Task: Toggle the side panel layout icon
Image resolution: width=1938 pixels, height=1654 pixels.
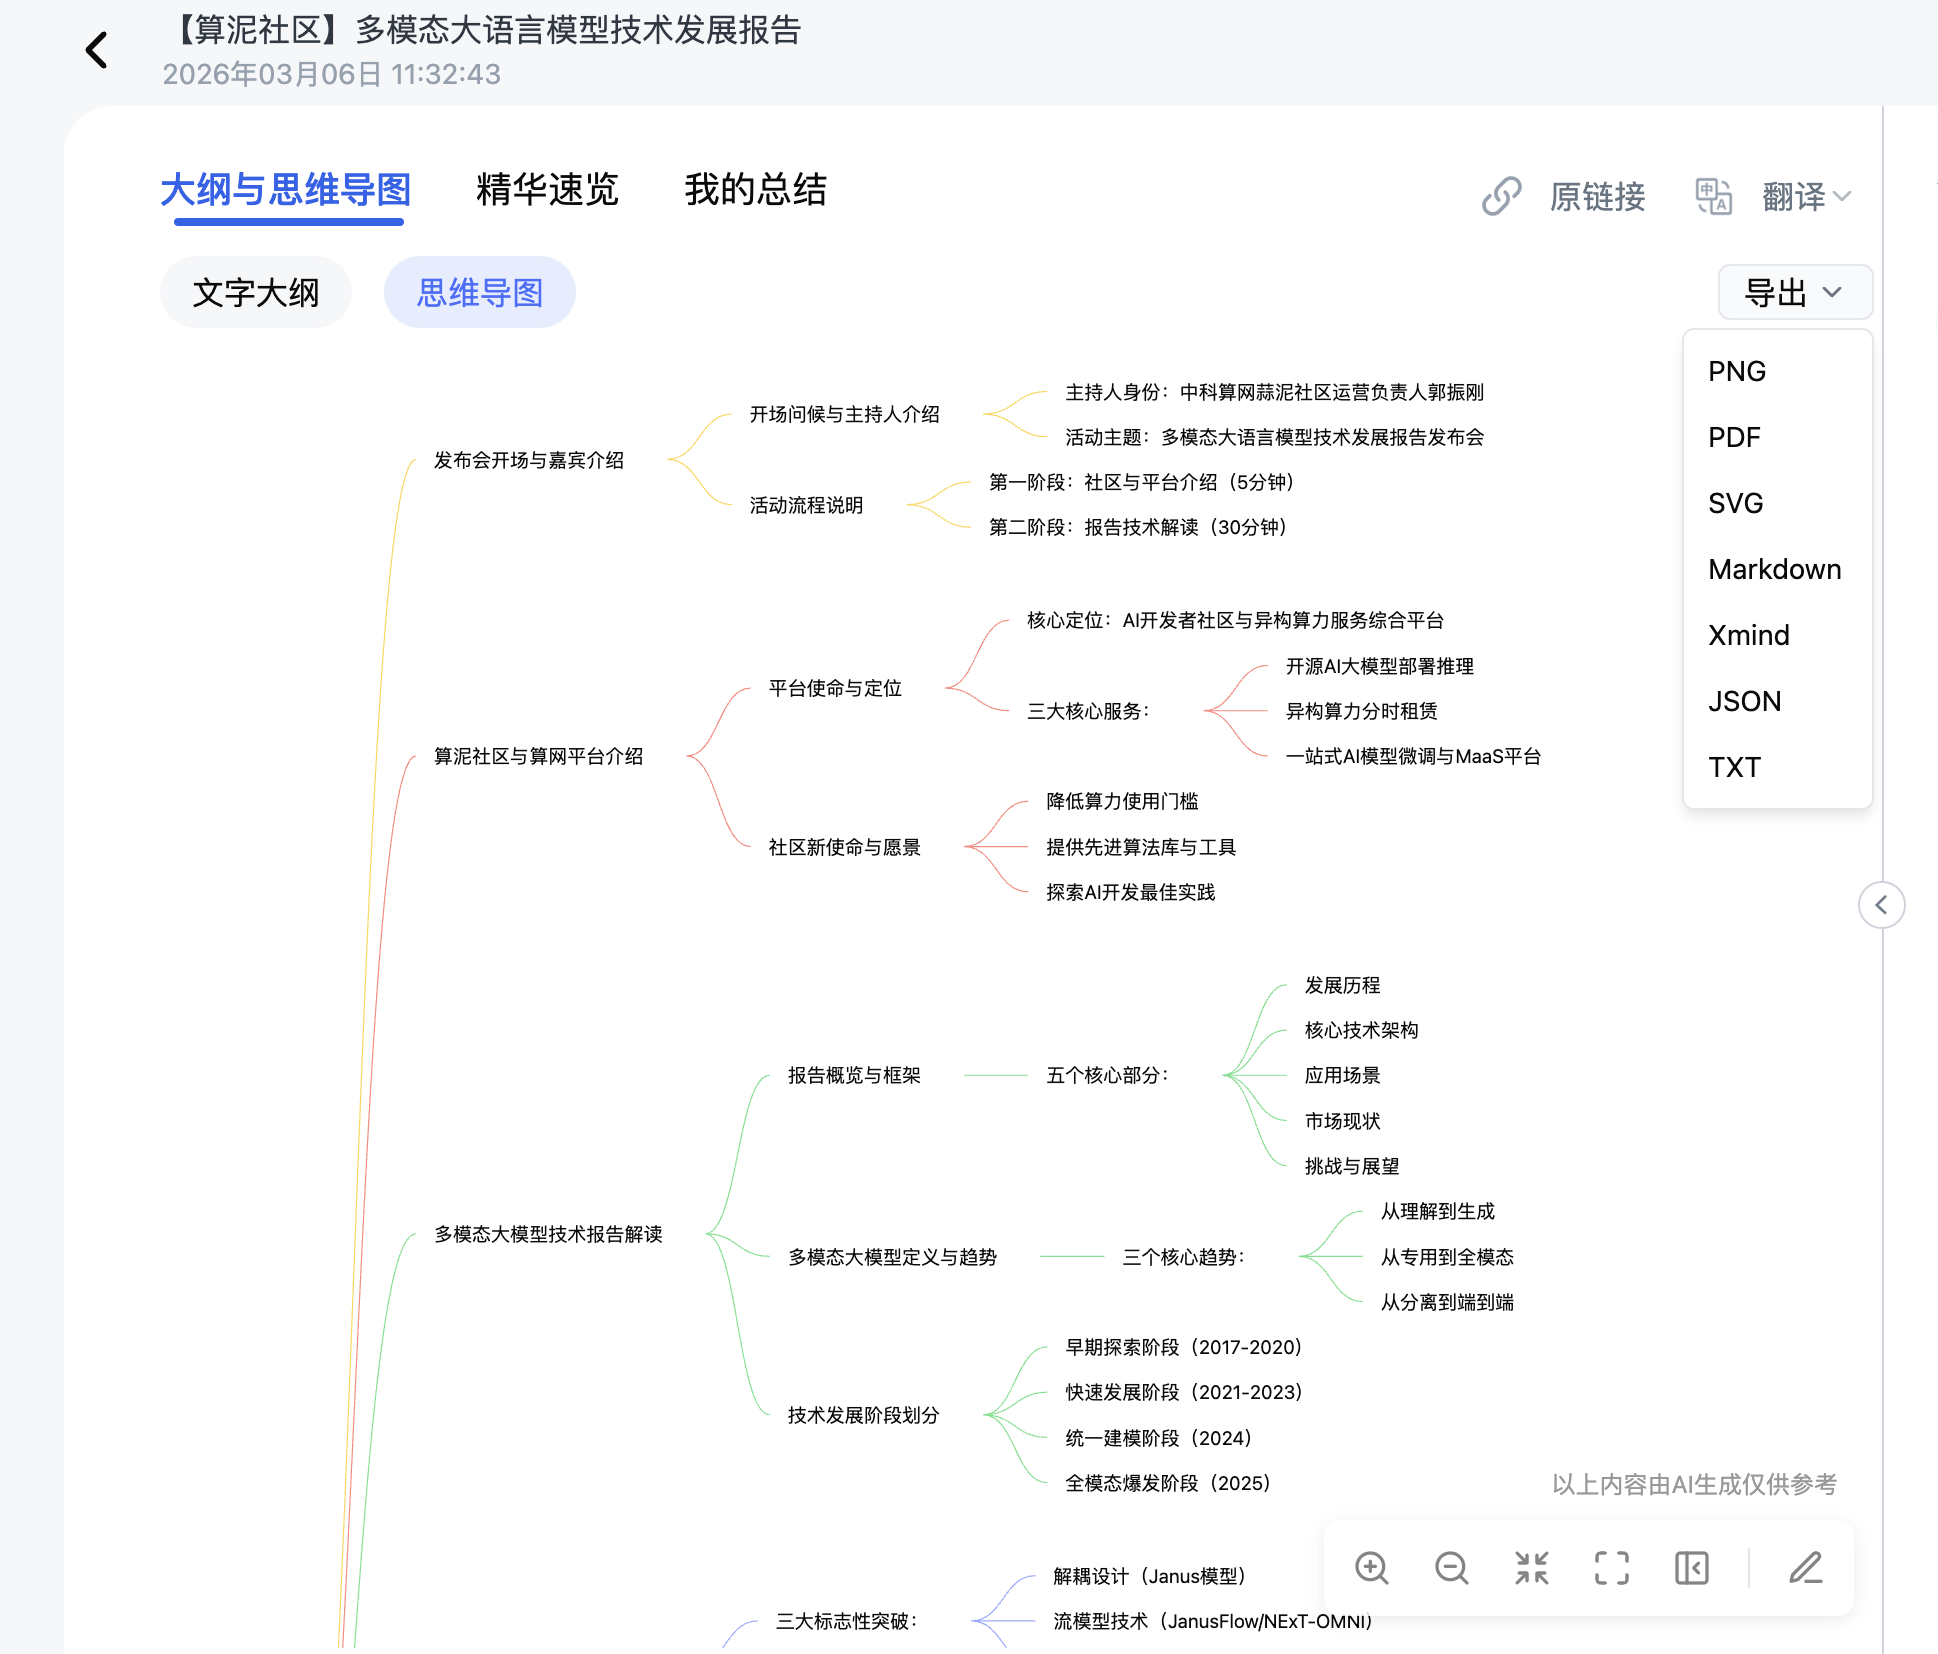Action: [x=1691, y=1568]
